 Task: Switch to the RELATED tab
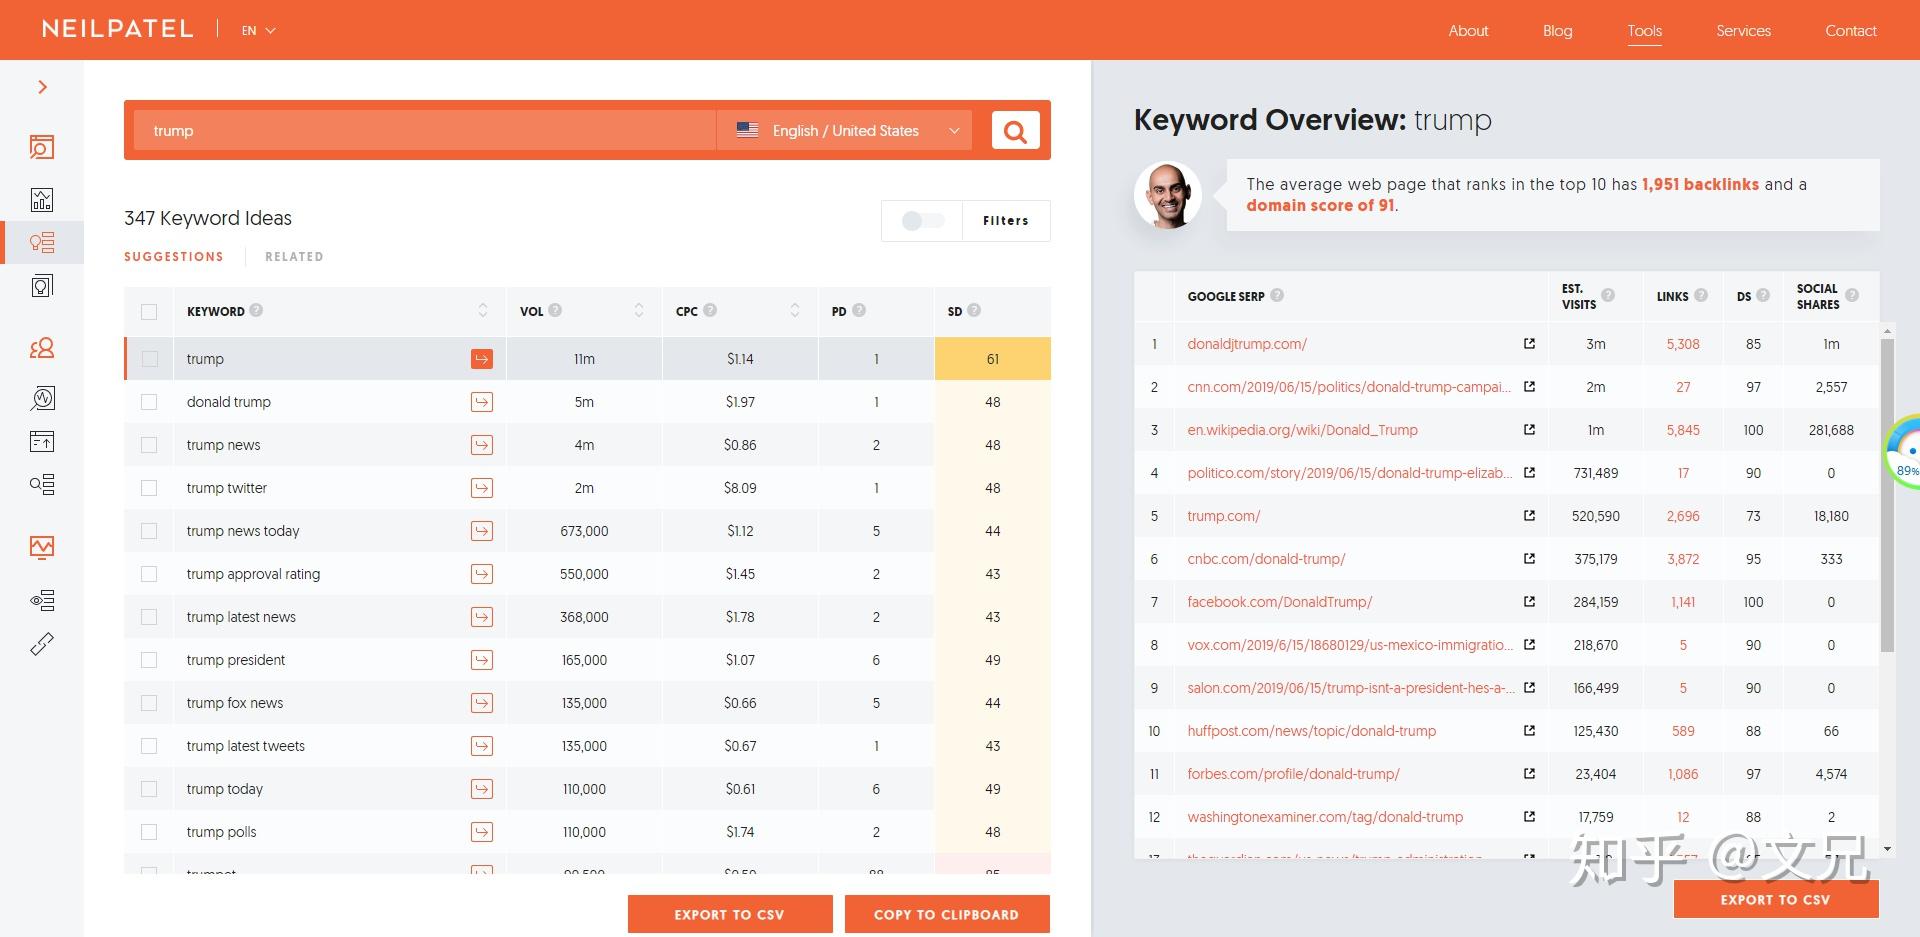pos(294,257)
